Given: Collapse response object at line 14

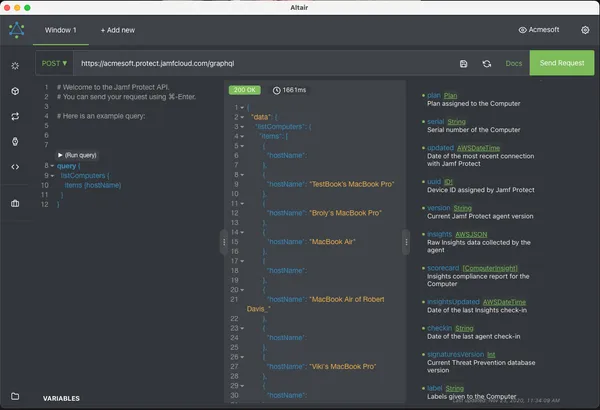Looking at the screenshot, I should [x=242, y=232].
